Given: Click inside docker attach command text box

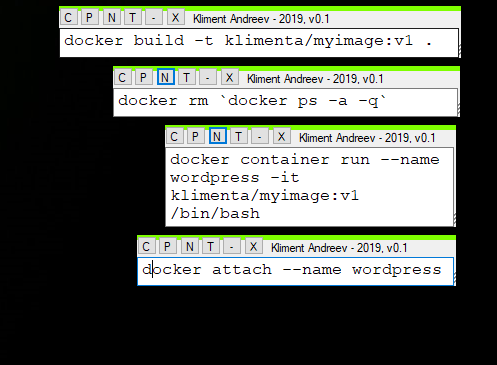Looking at the screenshot, I should coord(295,271).
